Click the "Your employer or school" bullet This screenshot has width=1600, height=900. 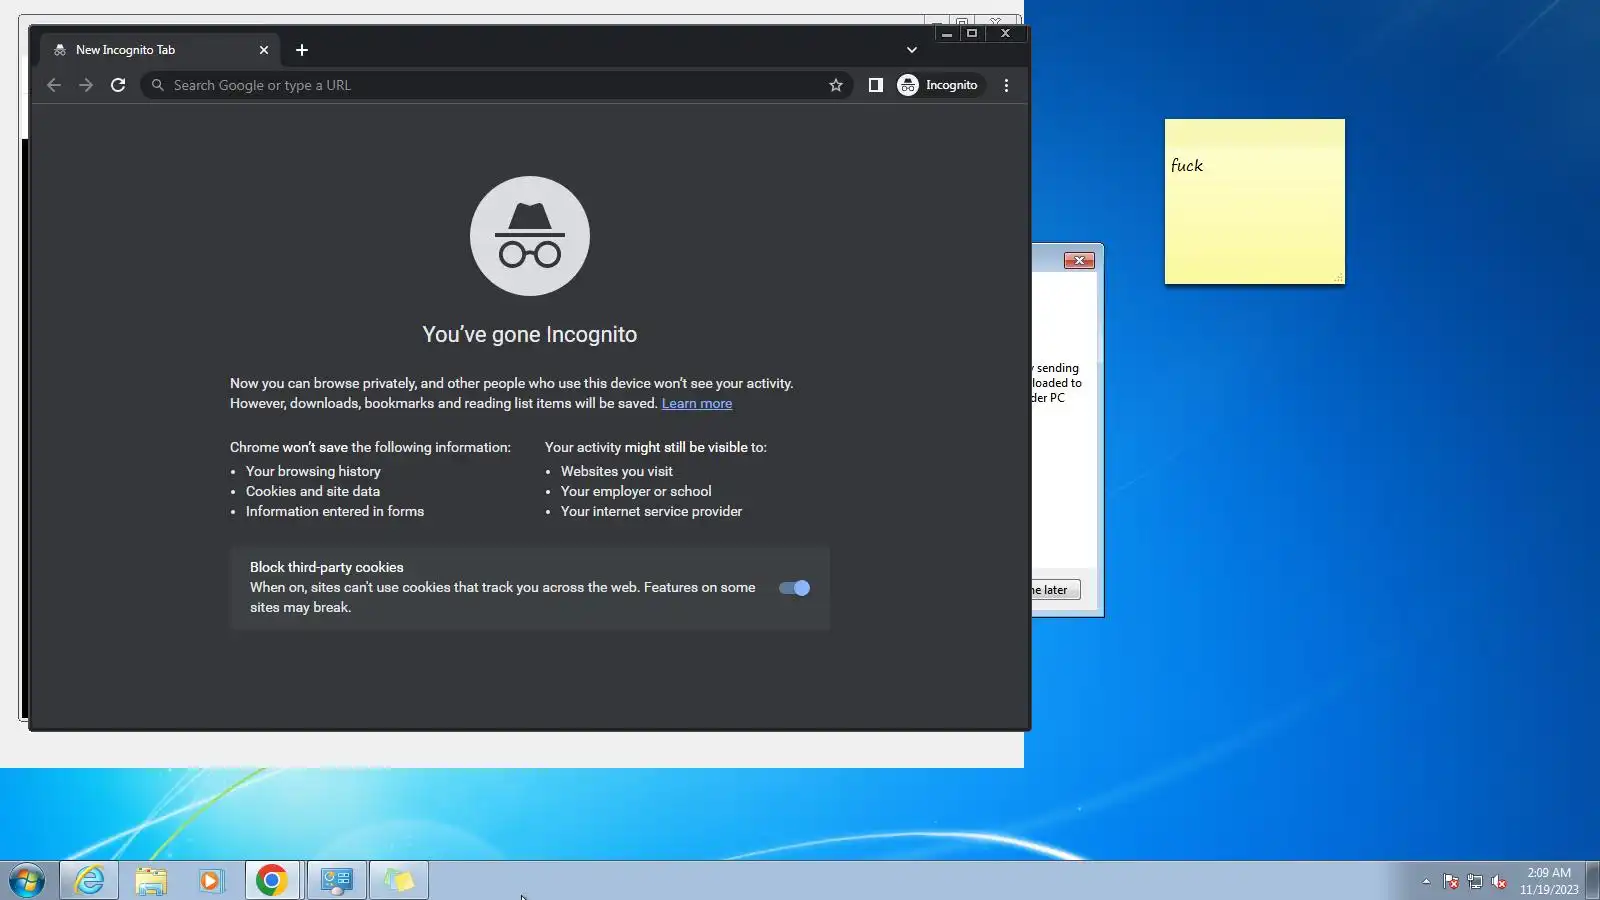[x=636, y=491]
